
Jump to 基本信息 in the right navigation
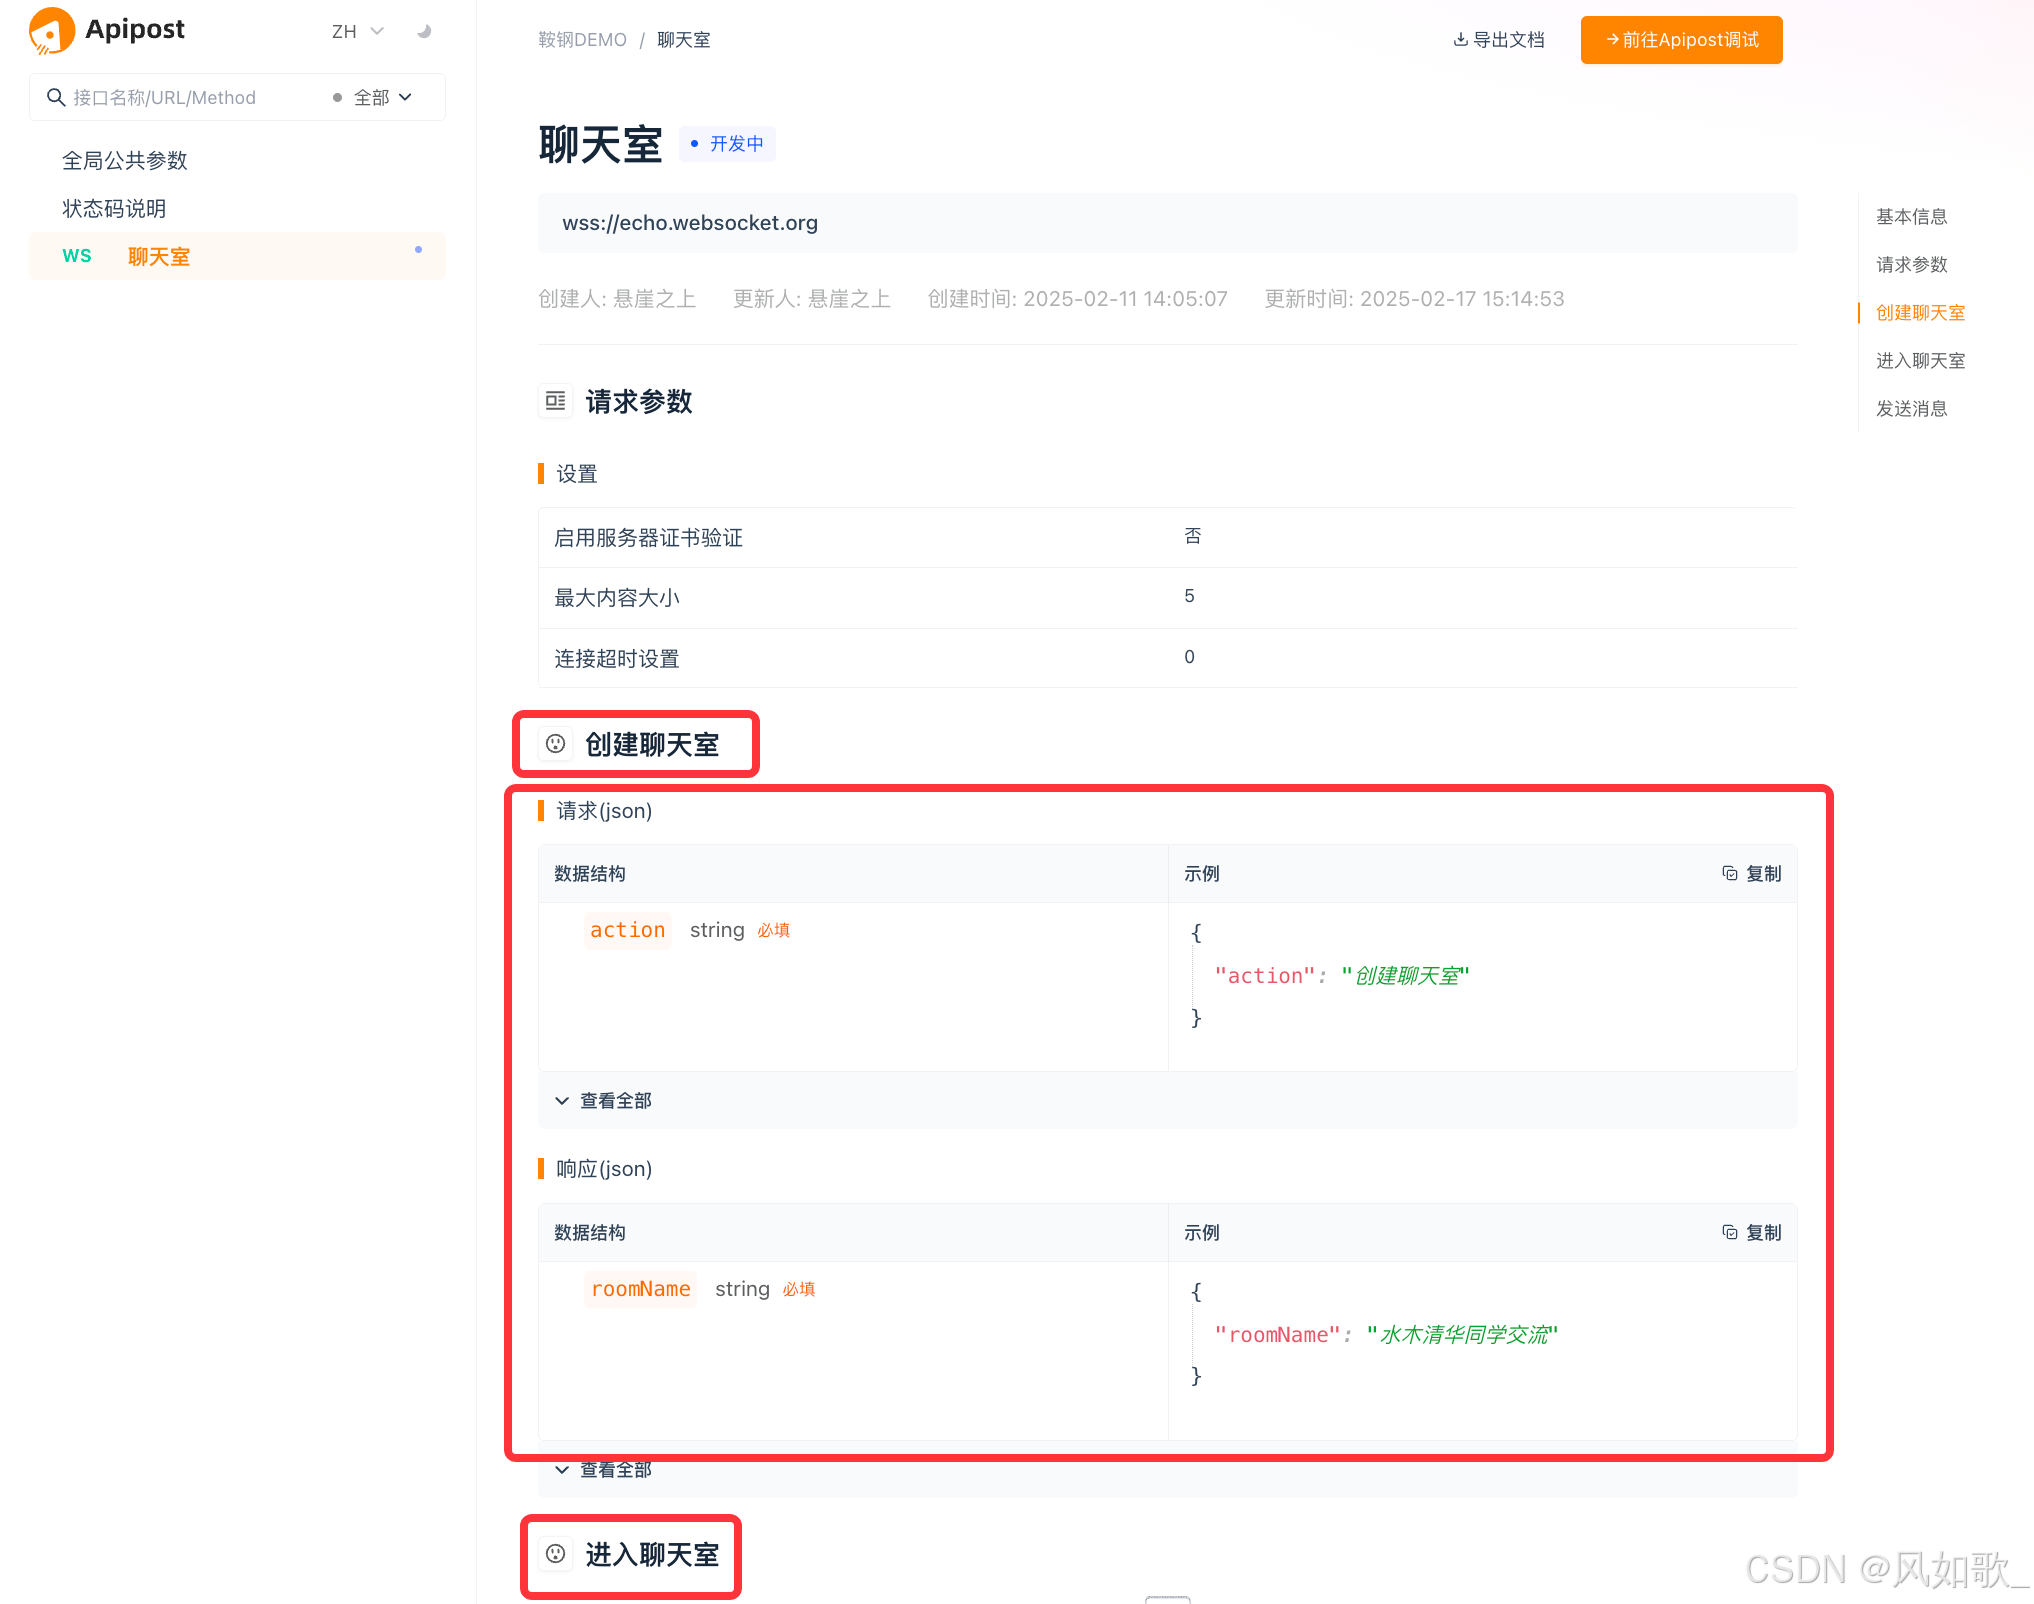pos(1911,215)
